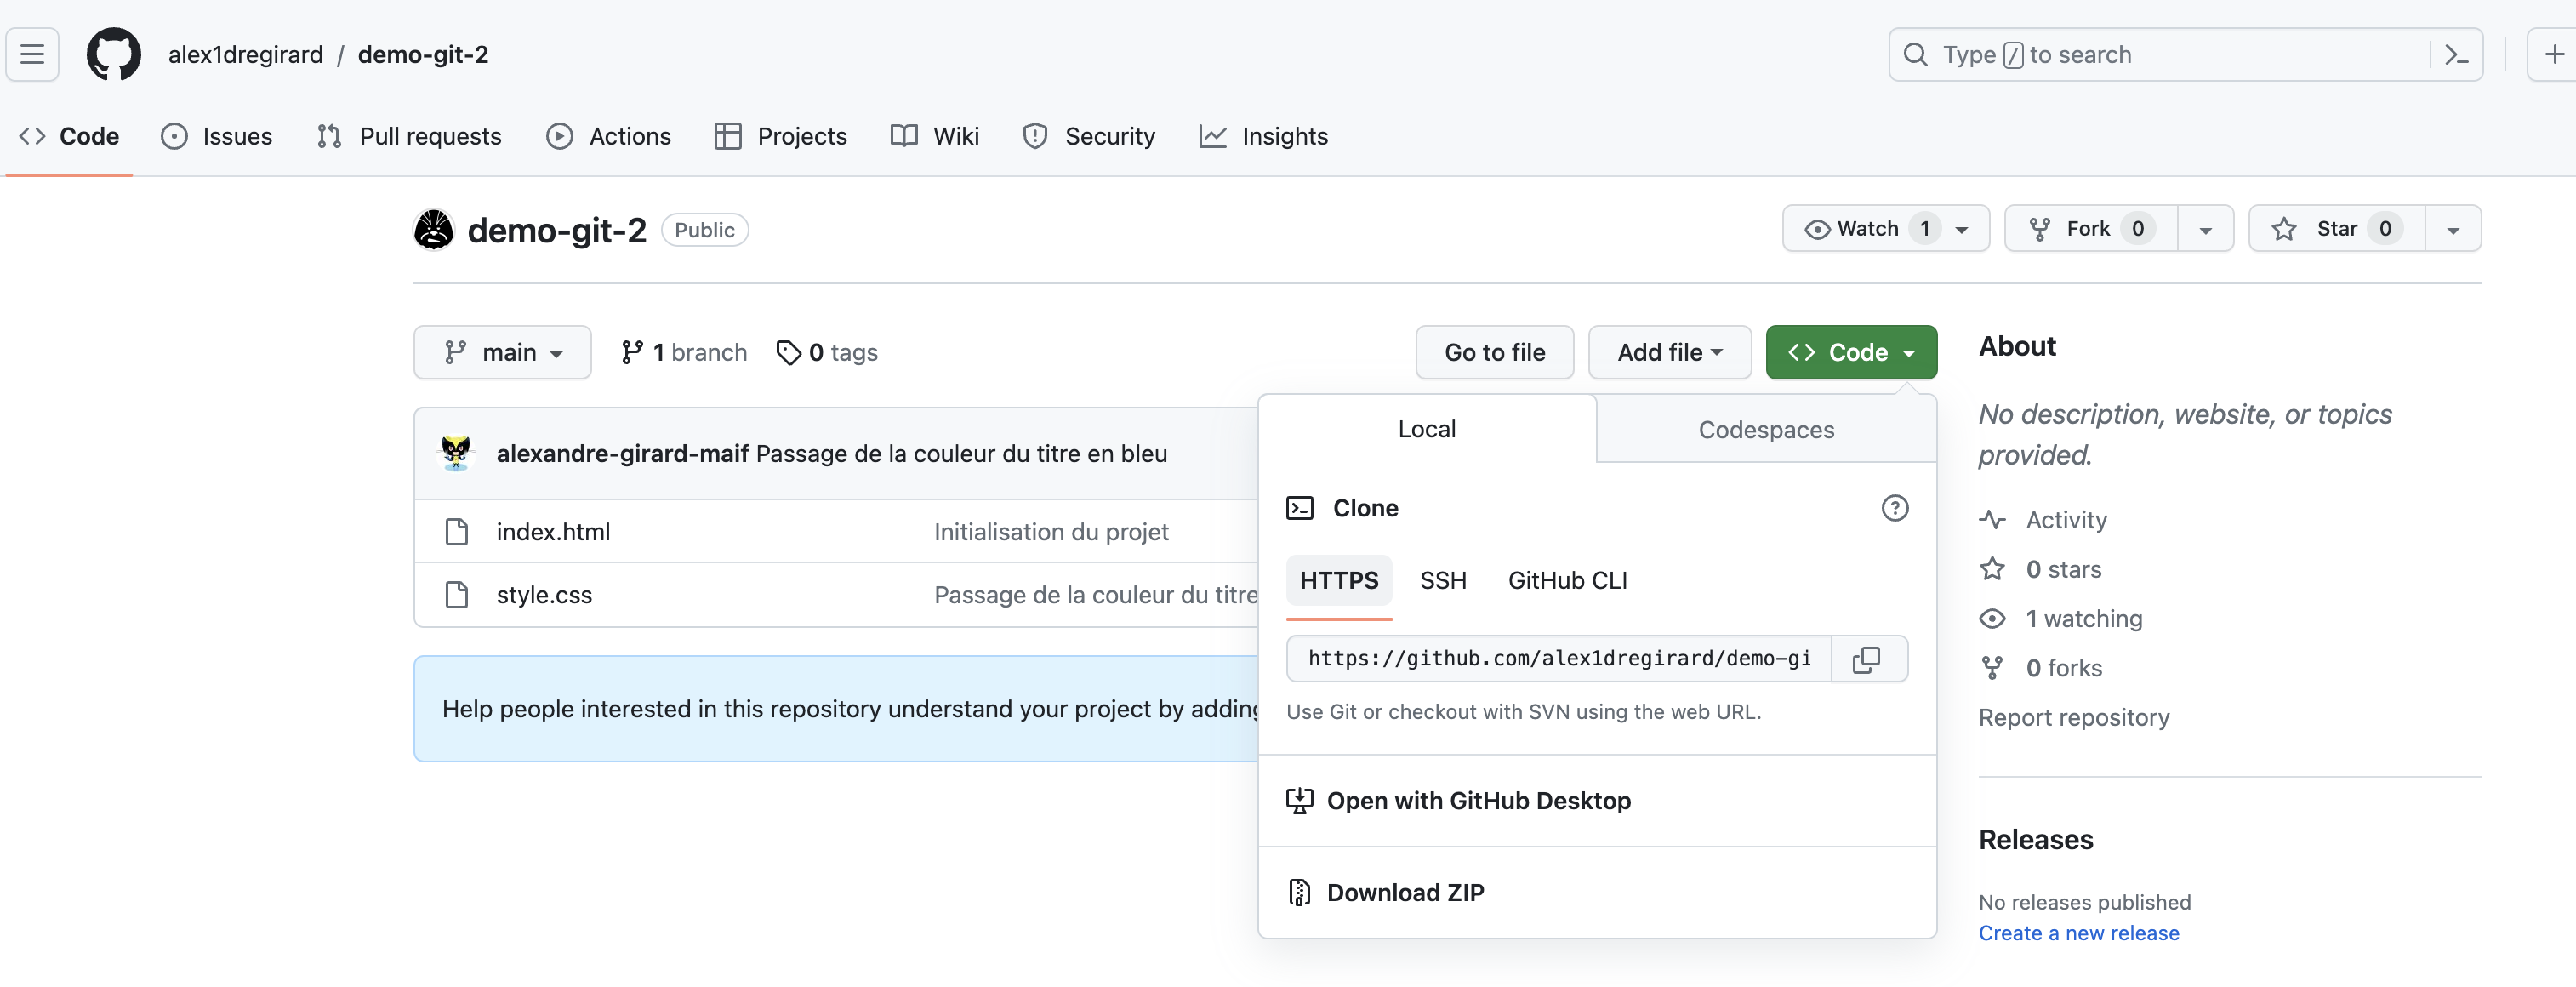Open the dropdown arrow next to Fork
Screen dimensions: 2576x987
[x=2205, y=229]
